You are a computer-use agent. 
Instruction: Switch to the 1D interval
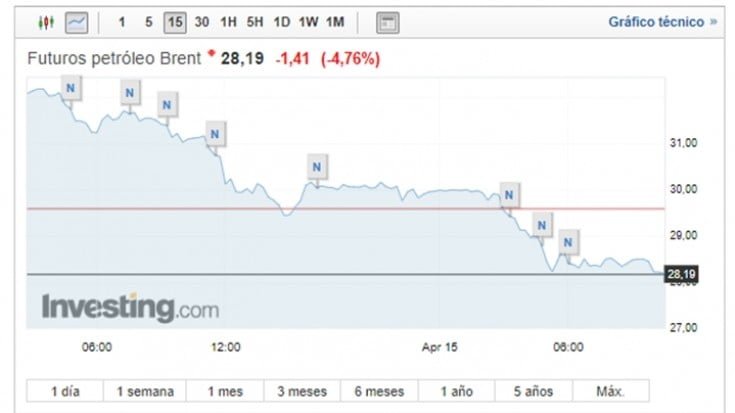(x=281, y=21)
